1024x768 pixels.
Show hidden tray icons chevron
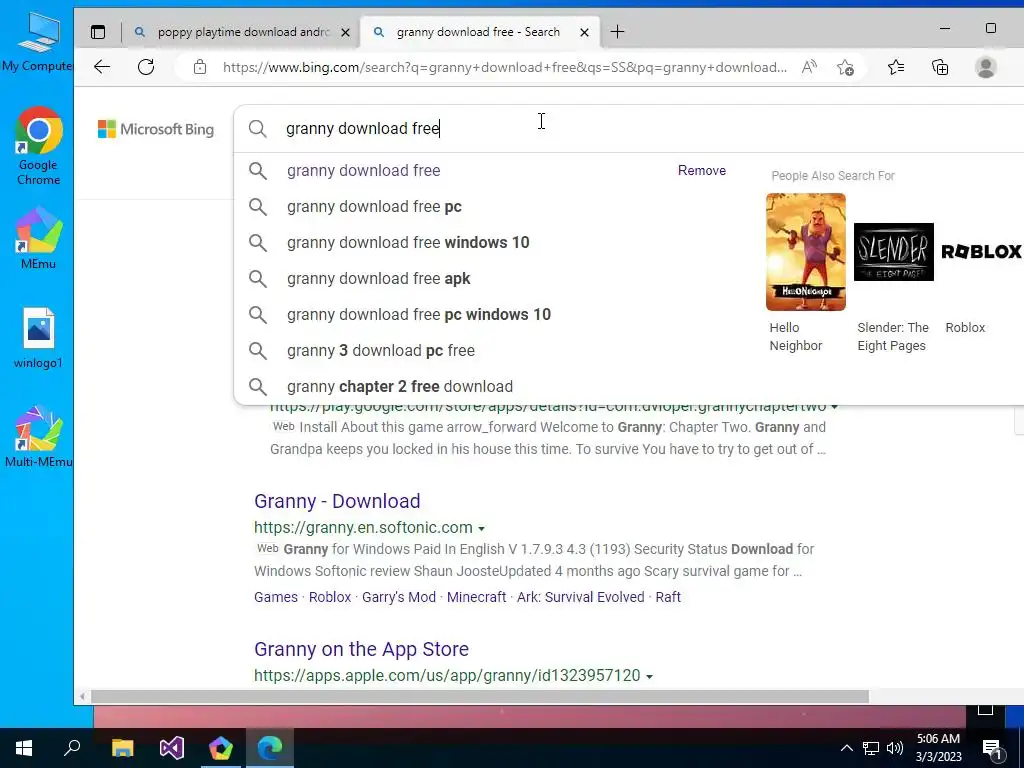pyautogui.click(x=846, y=748)
